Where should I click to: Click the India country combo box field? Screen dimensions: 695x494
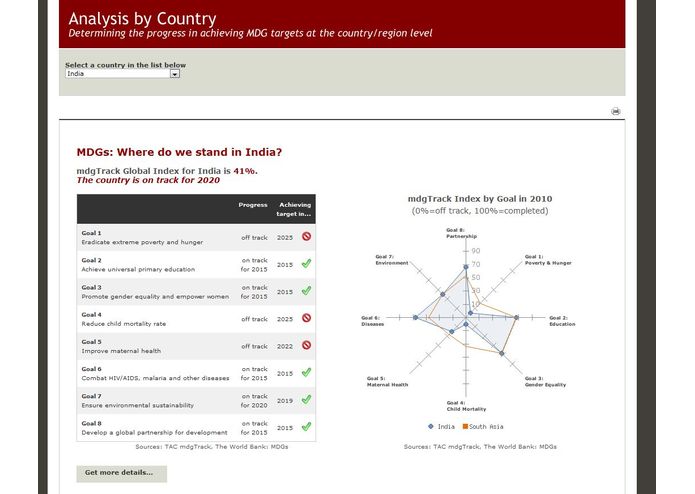click(x=122, y=74)
